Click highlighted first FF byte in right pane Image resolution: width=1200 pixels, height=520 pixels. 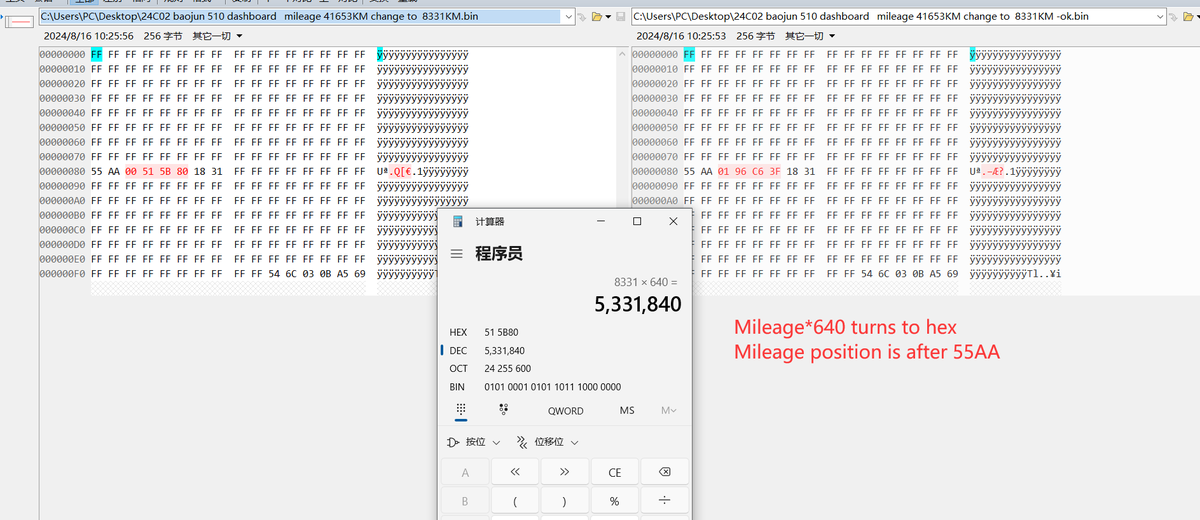click(689, 54)
